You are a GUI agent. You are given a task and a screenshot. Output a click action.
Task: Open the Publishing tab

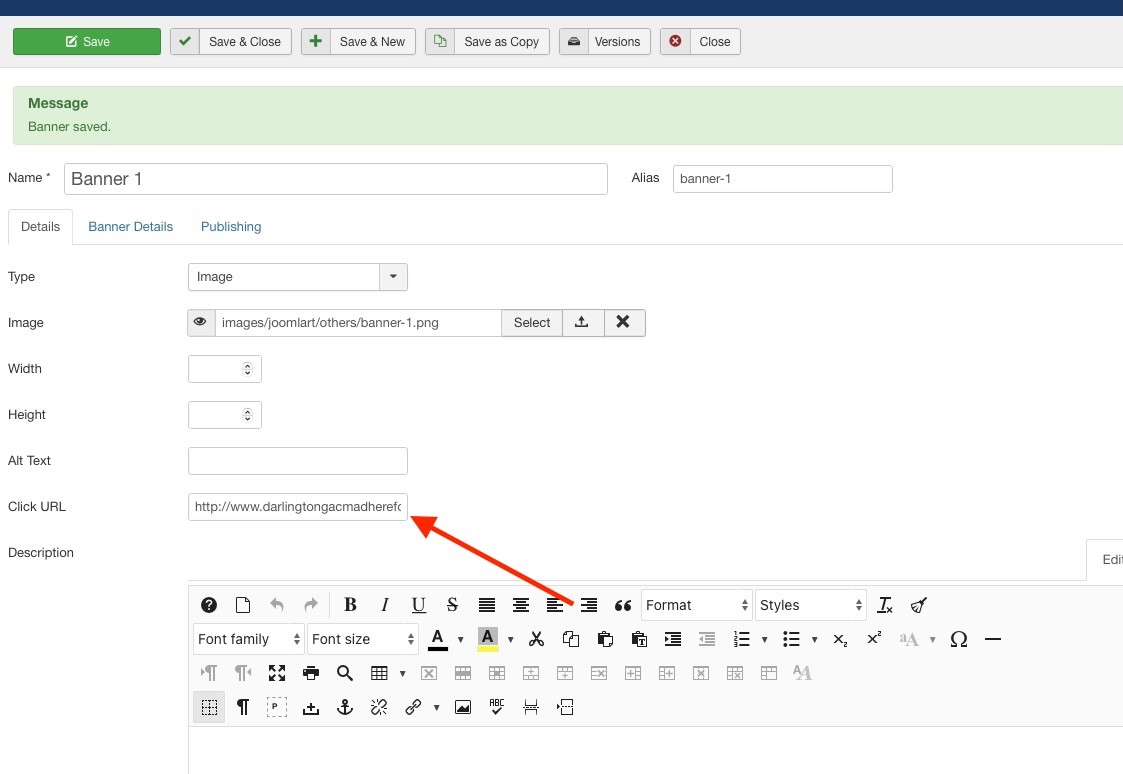pyautogui.click(x=231, y=227)
